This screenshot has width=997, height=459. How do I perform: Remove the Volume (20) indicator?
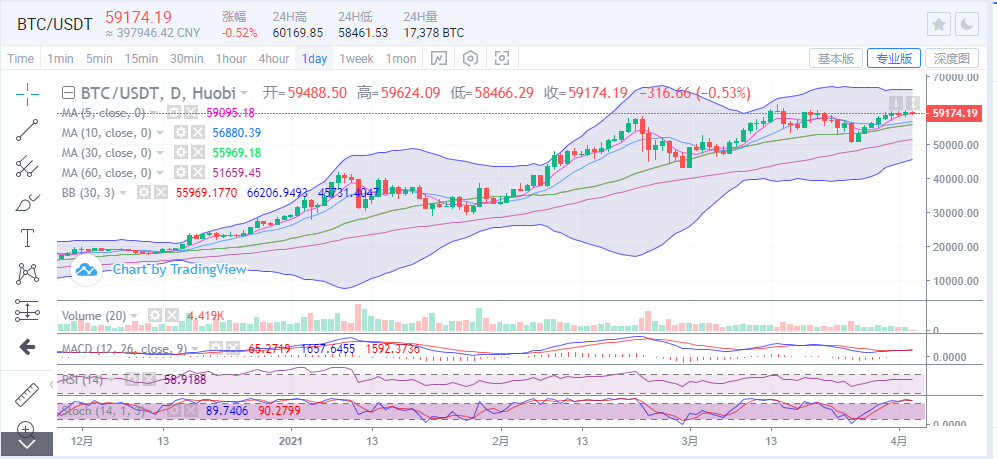[172, 315]
